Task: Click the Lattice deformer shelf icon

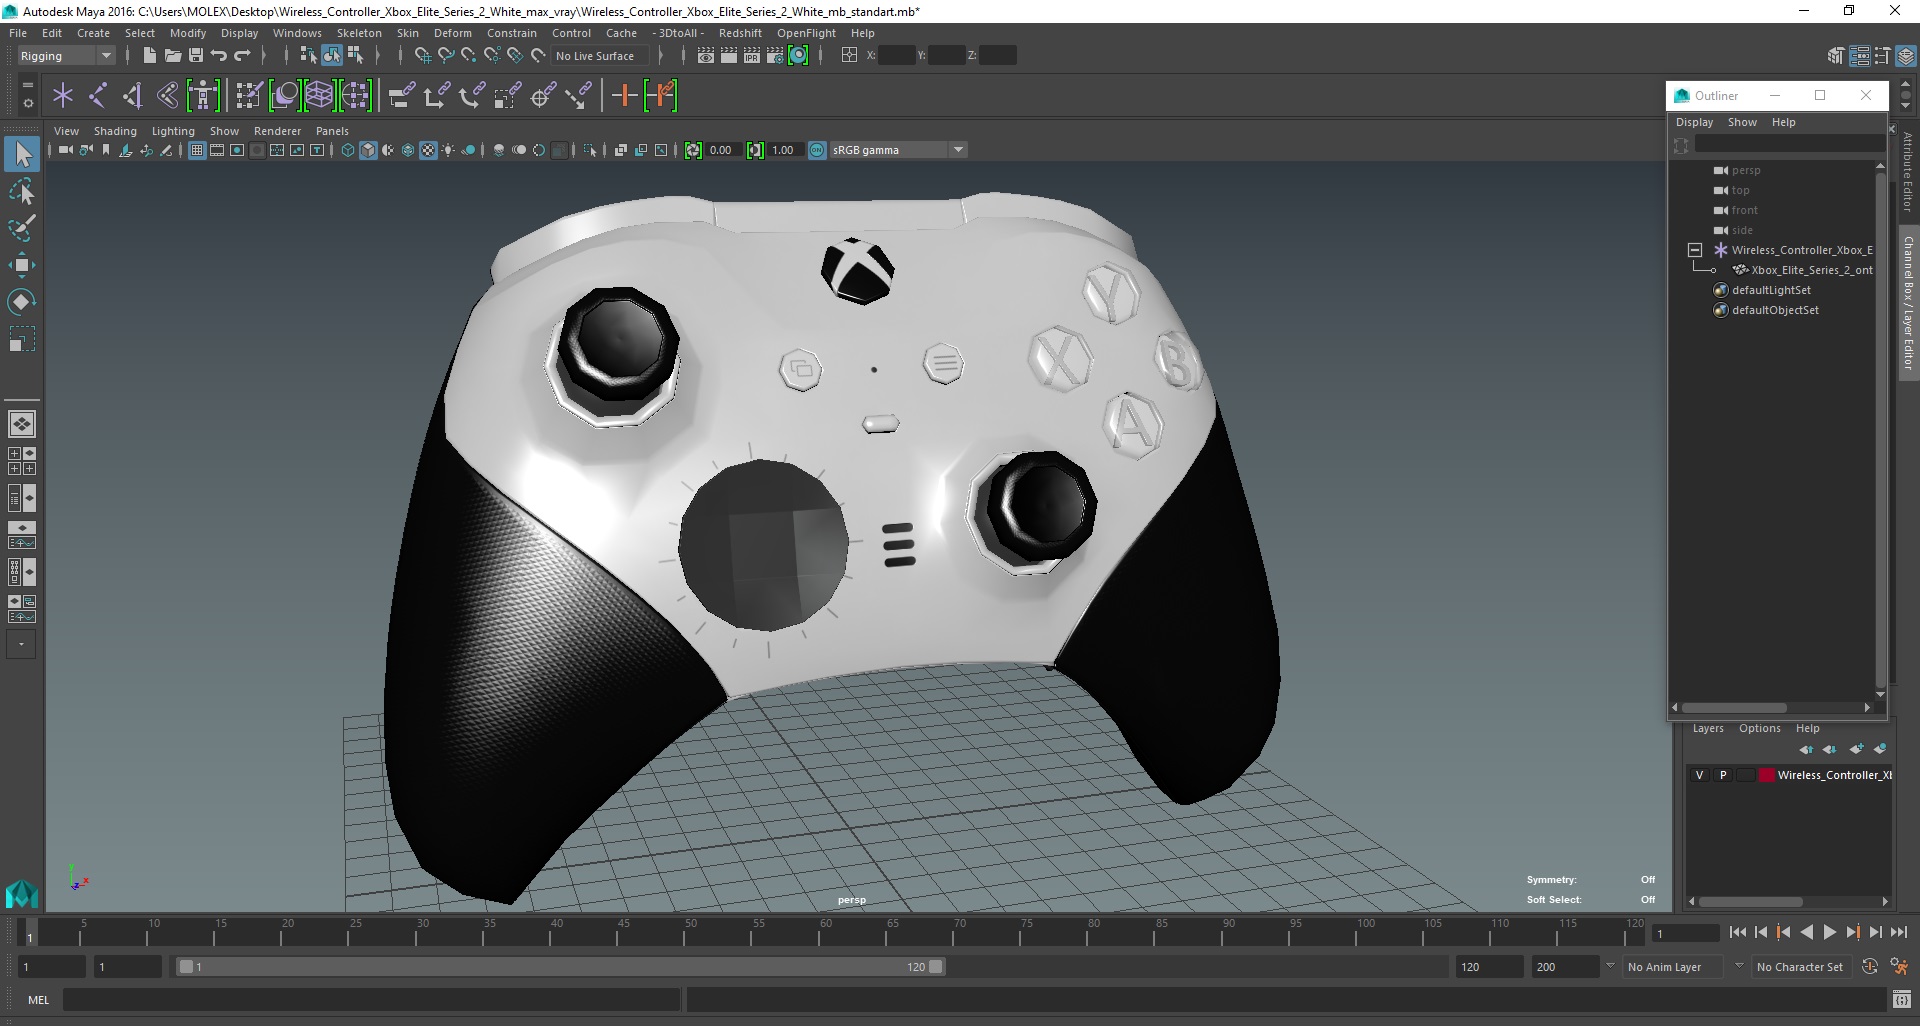Action: coord(319,96)
